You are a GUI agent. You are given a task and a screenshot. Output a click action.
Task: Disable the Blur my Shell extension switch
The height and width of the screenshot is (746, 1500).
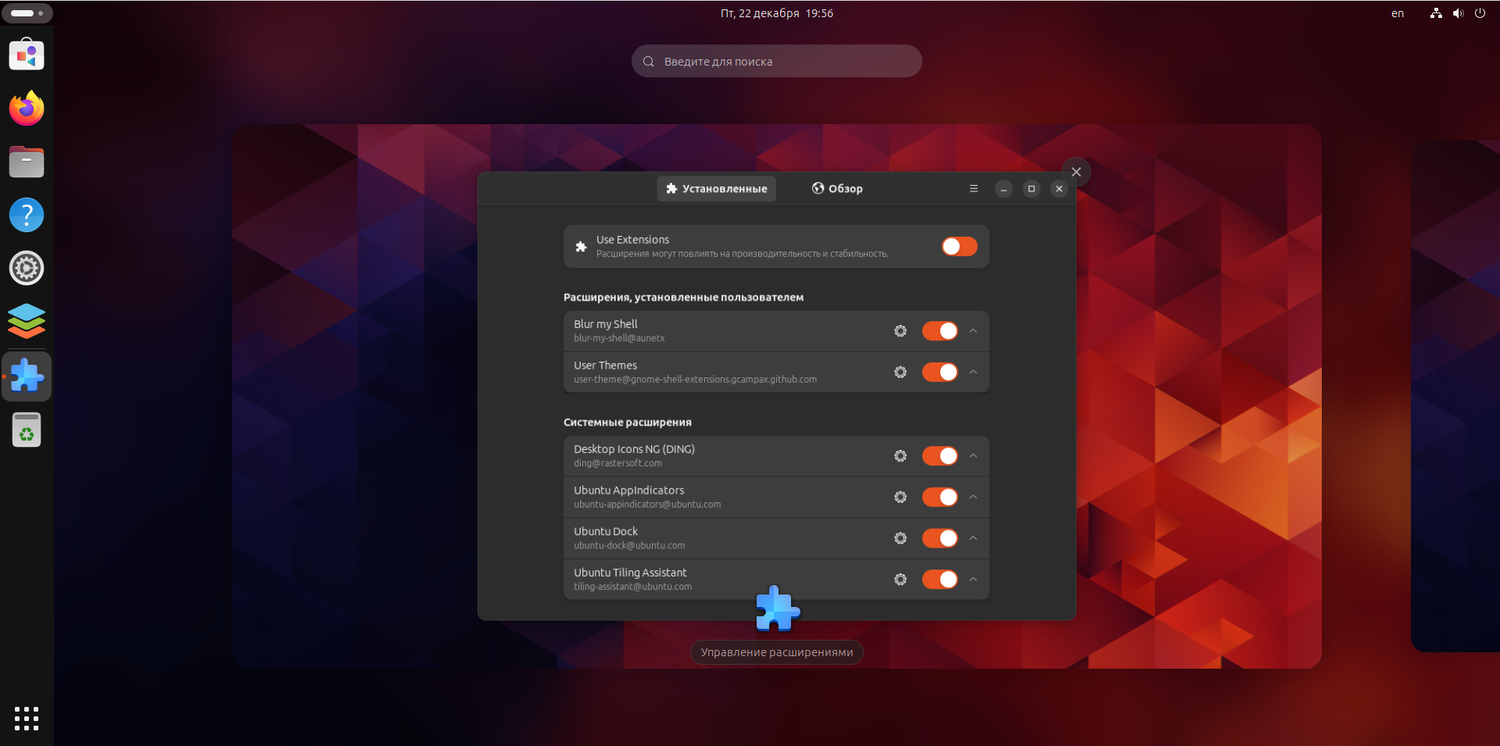click(940, 331)
